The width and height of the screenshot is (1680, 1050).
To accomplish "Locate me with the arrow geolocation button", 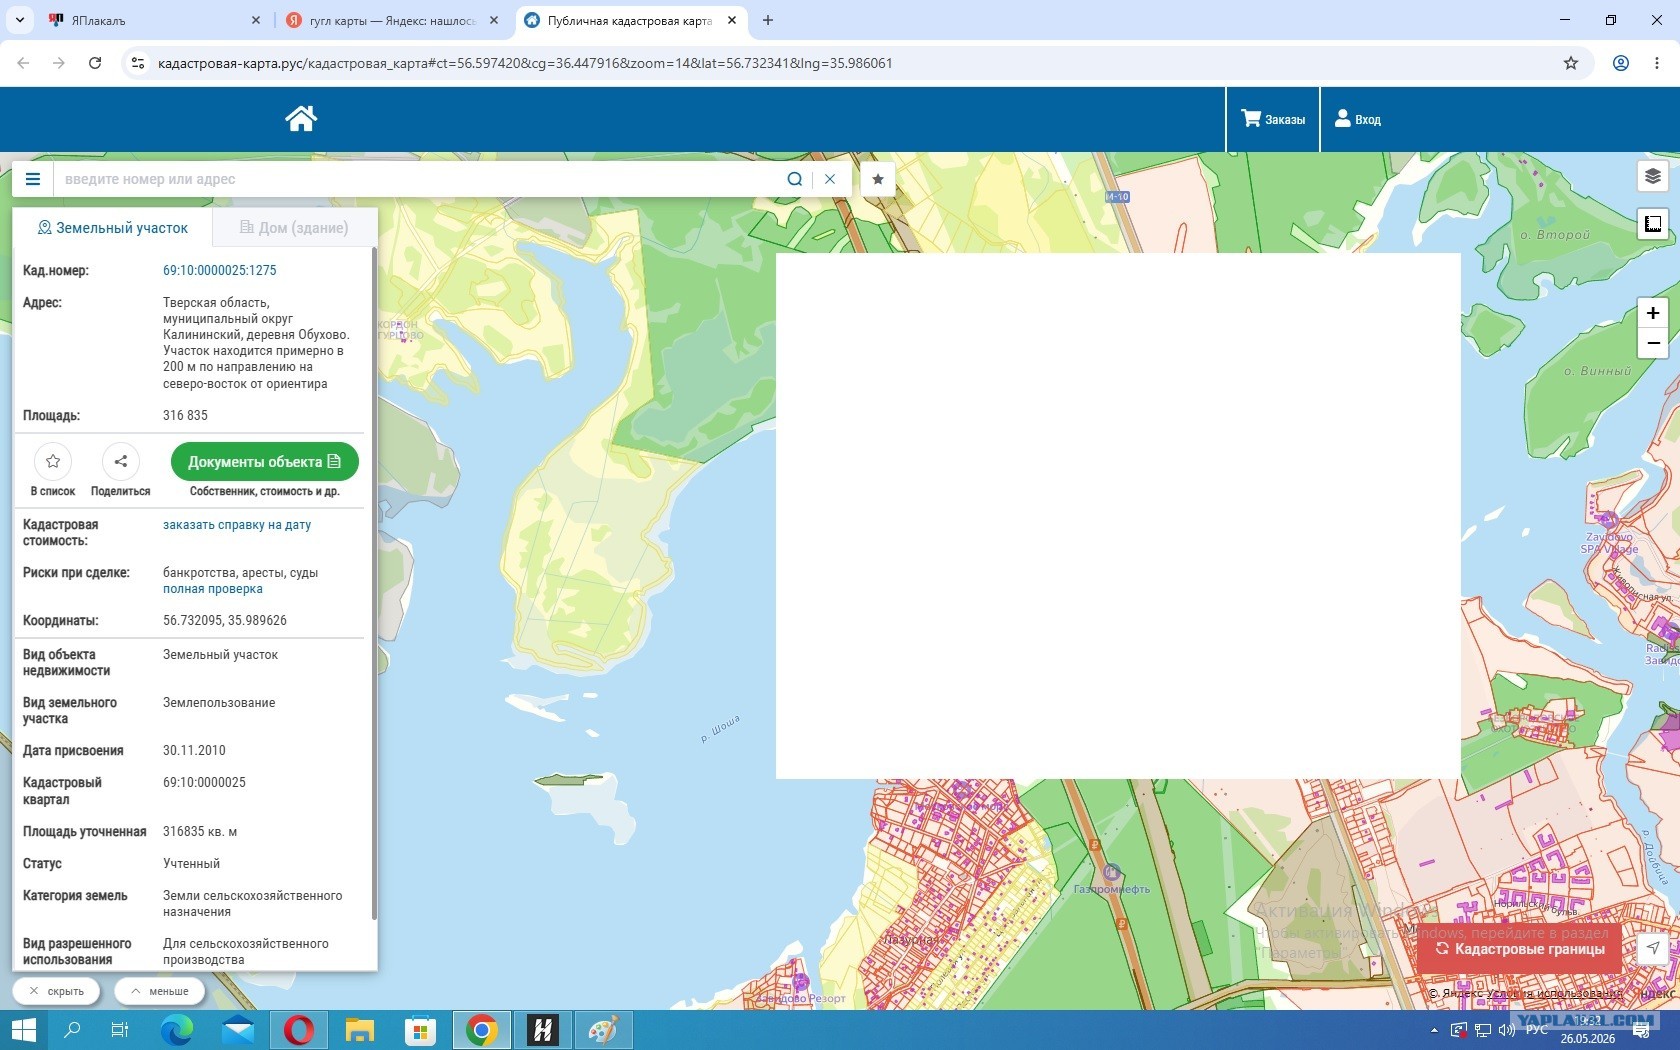I will click(x=1653, y=948).
